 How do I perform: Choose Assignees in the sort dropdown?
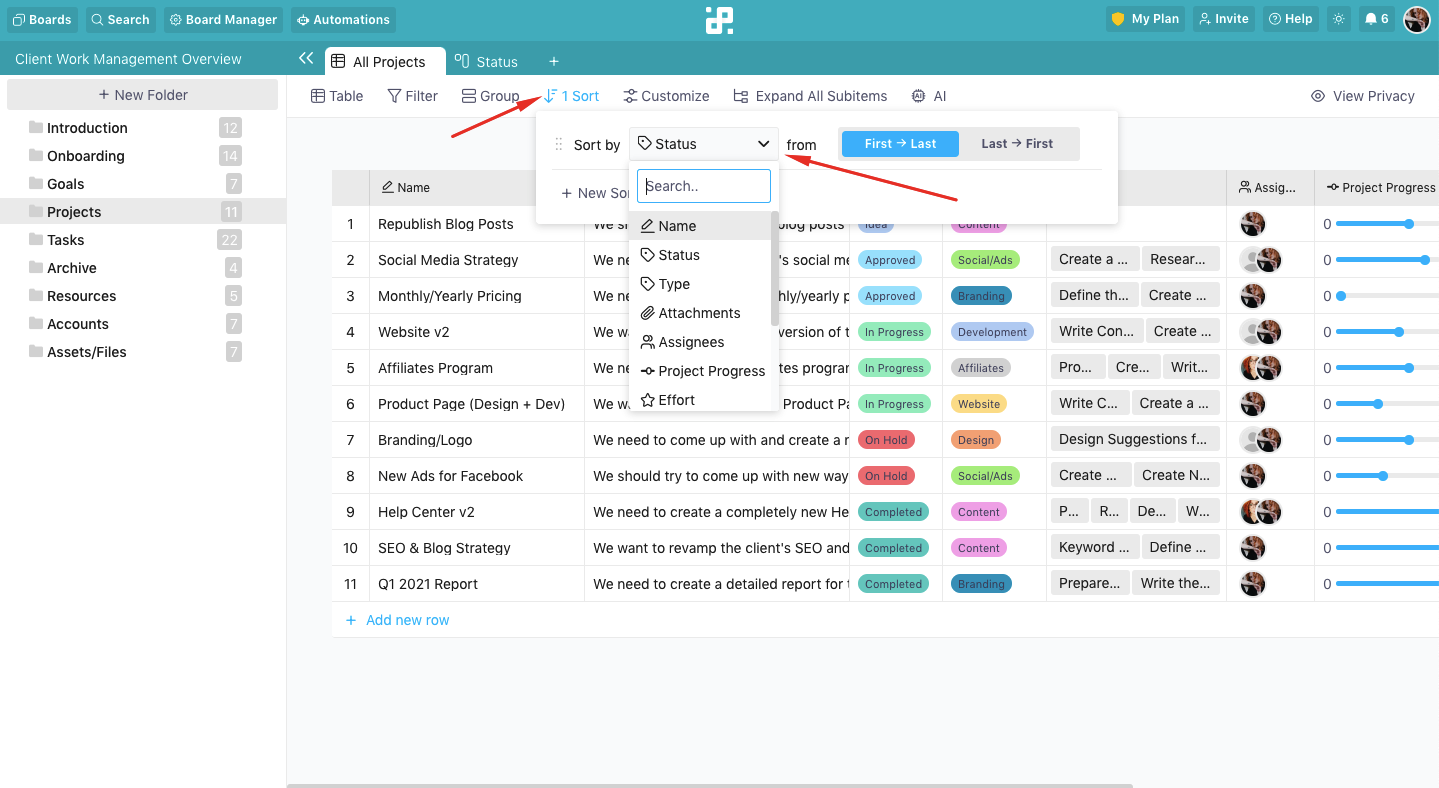click(x=700, y=342)
